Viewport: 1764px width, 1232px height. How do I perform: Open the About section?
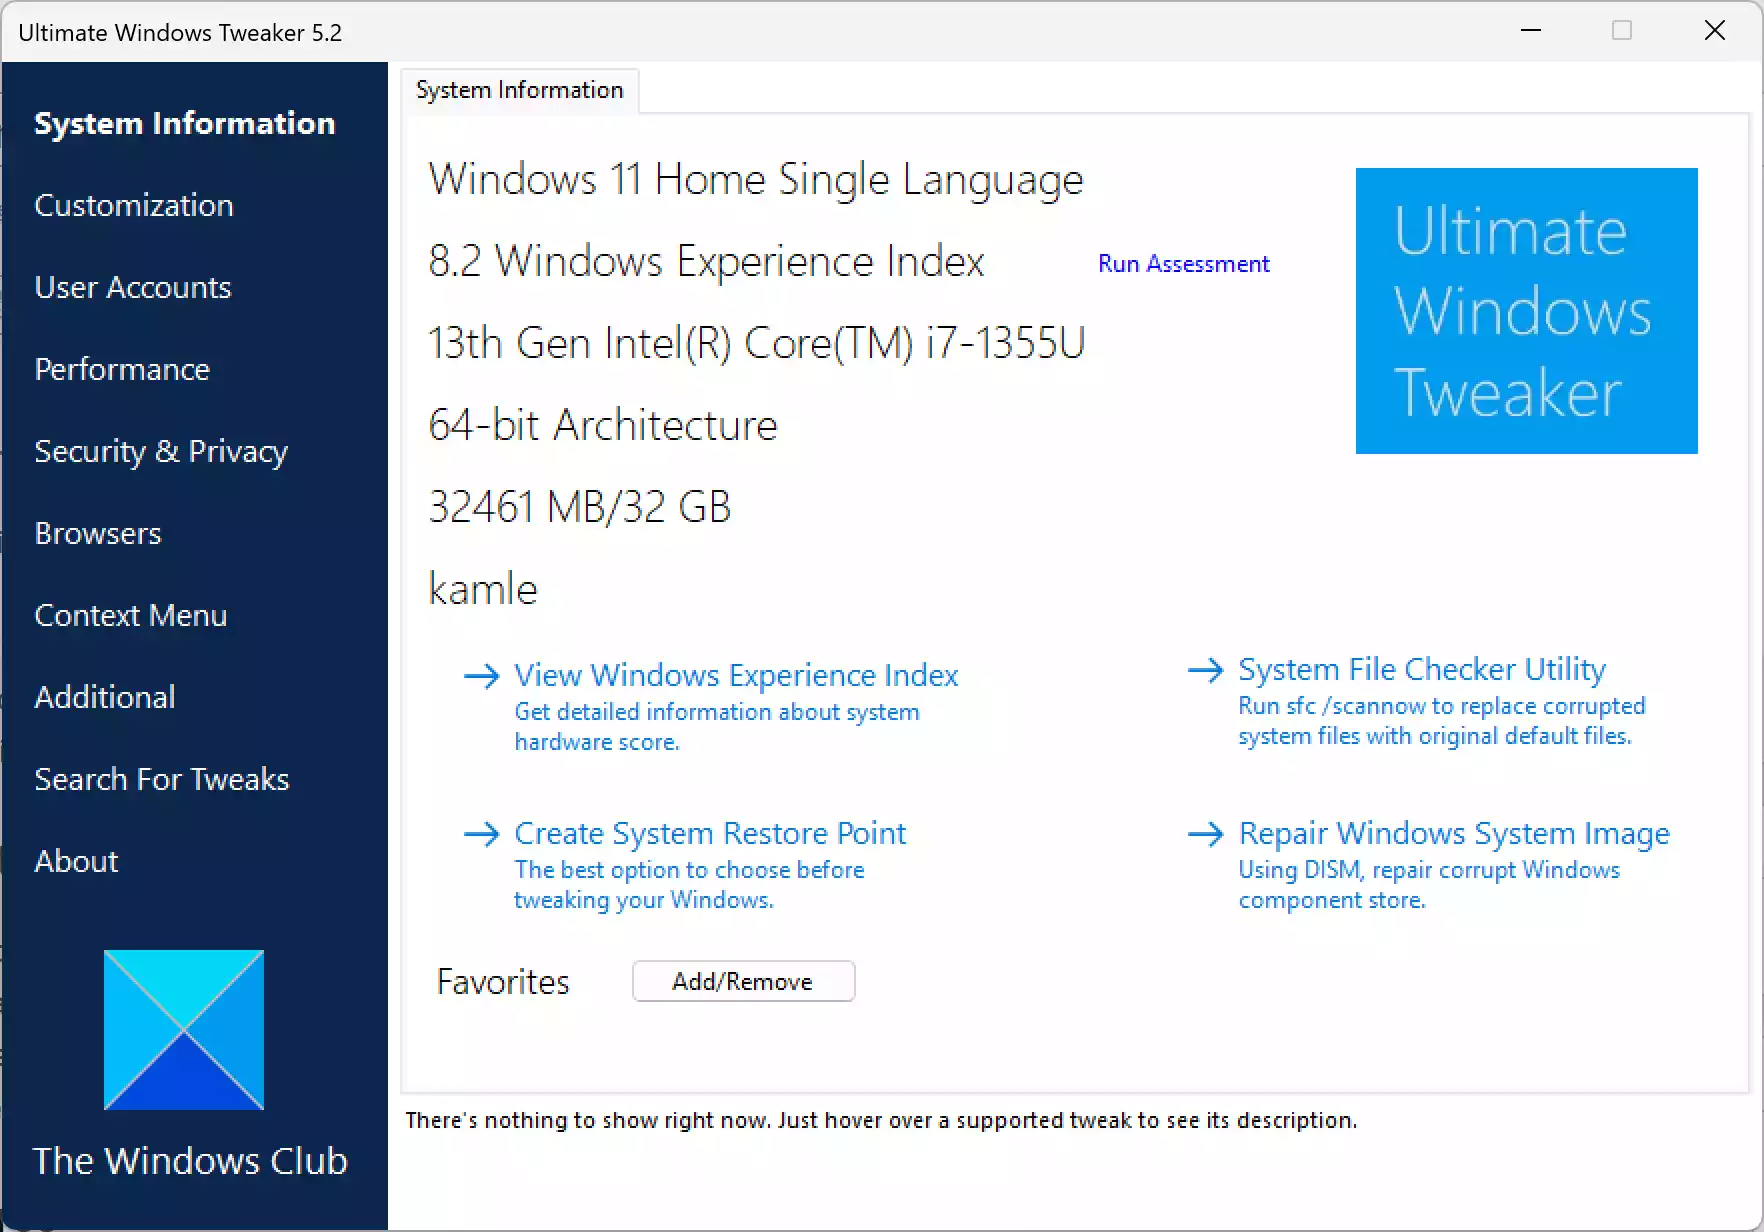76,861
